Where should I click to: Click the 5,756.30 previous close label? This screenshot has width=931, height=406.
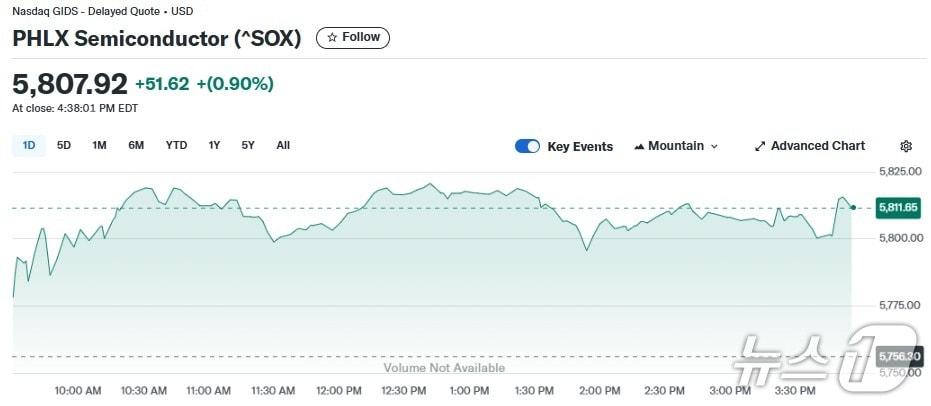[x=897, y=356]
